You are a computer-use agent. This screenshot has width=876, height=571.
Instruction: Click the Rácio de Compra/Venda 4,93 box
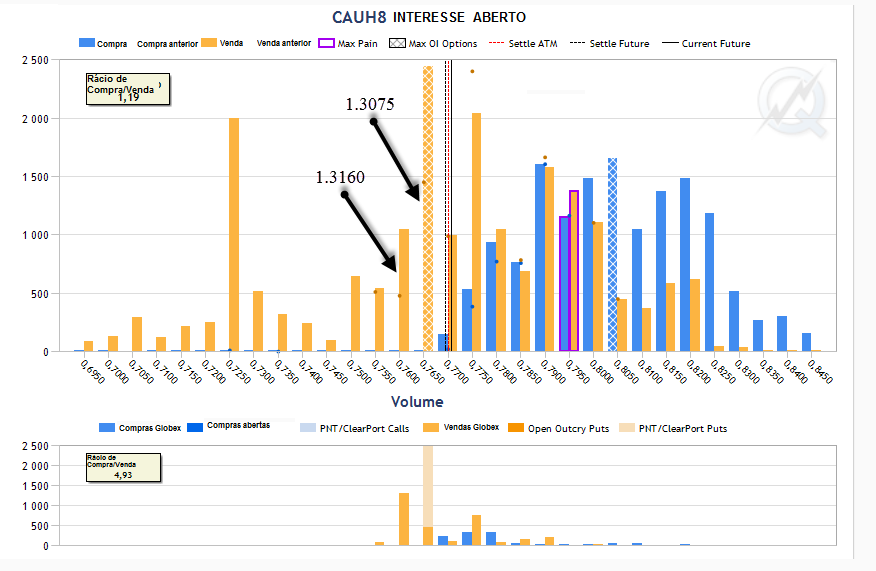[123, 467]
